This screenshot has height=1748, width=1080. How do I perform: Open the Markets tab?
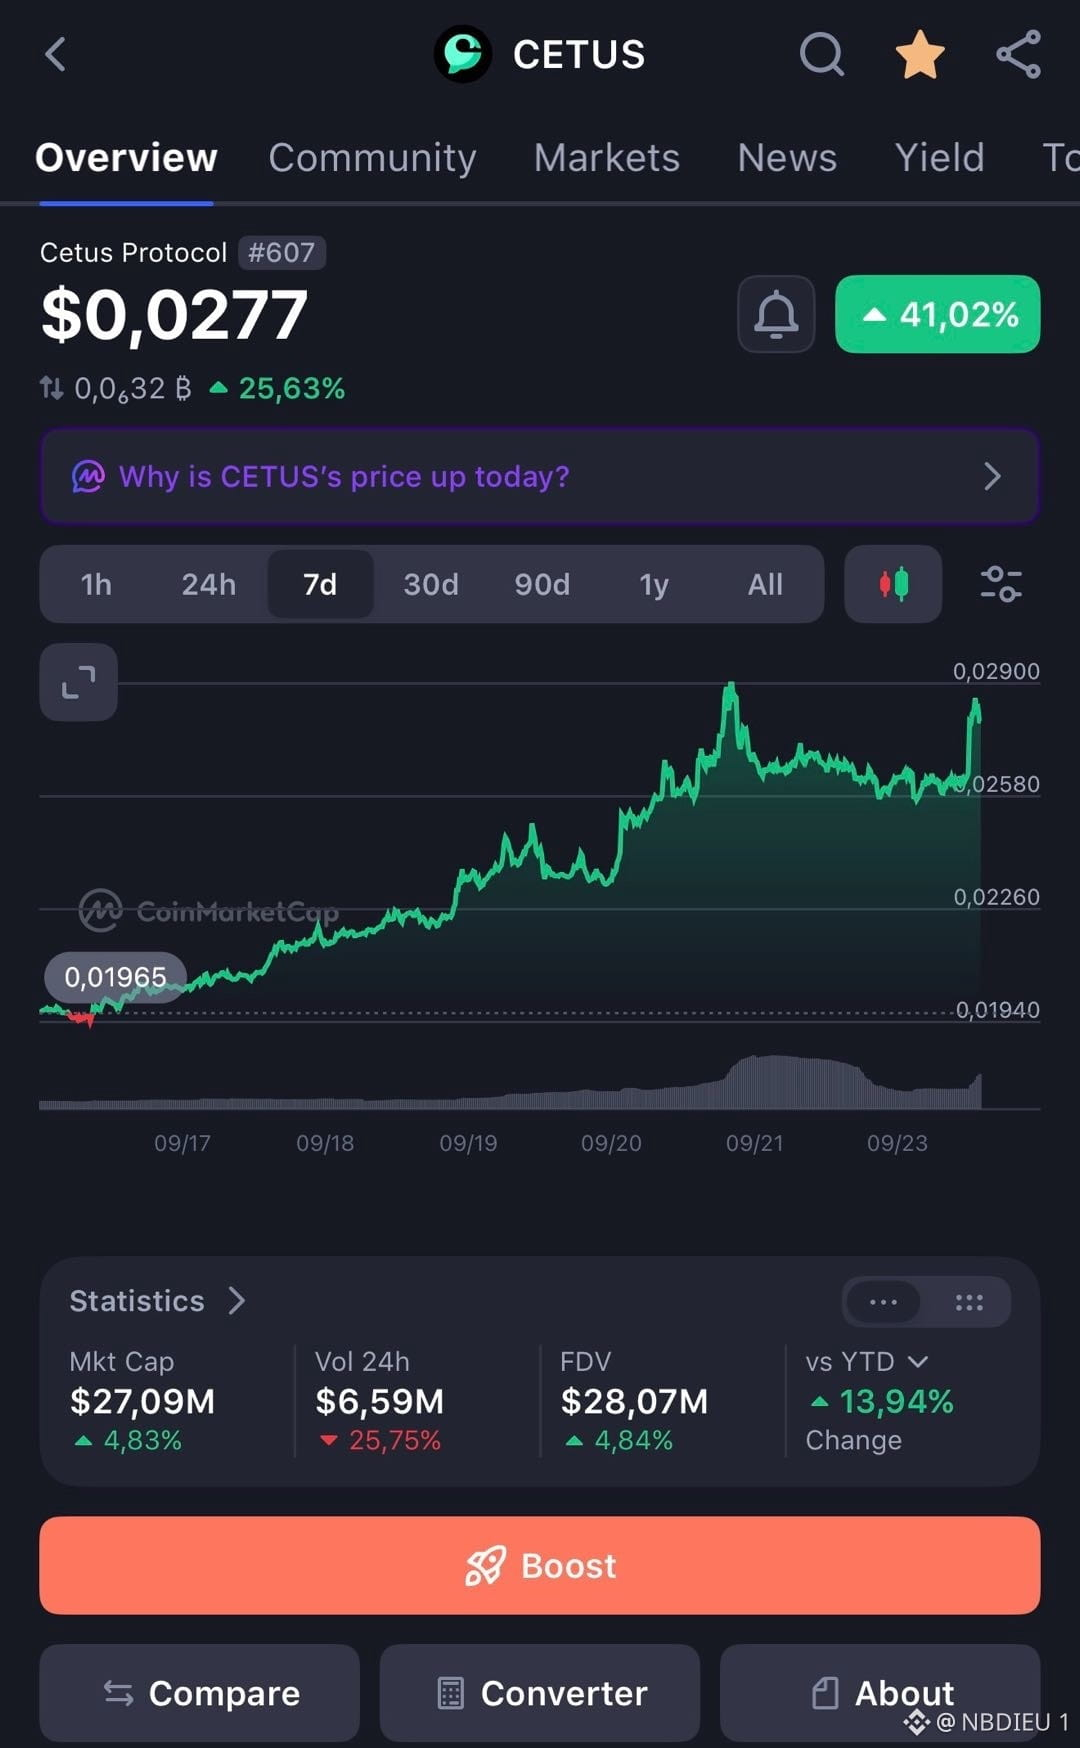606,158
